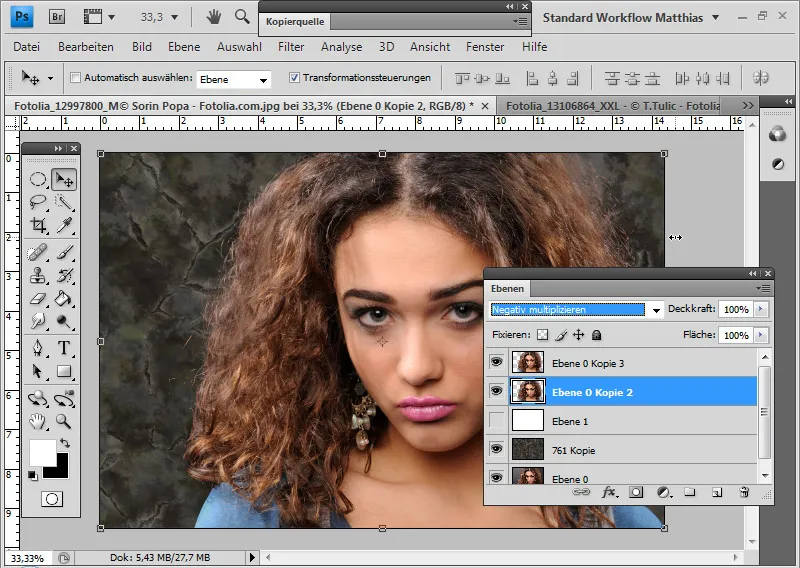Select the Paint Bucket tool
Image resolution: width=800 pixels, height=568 pixels.
64,298
